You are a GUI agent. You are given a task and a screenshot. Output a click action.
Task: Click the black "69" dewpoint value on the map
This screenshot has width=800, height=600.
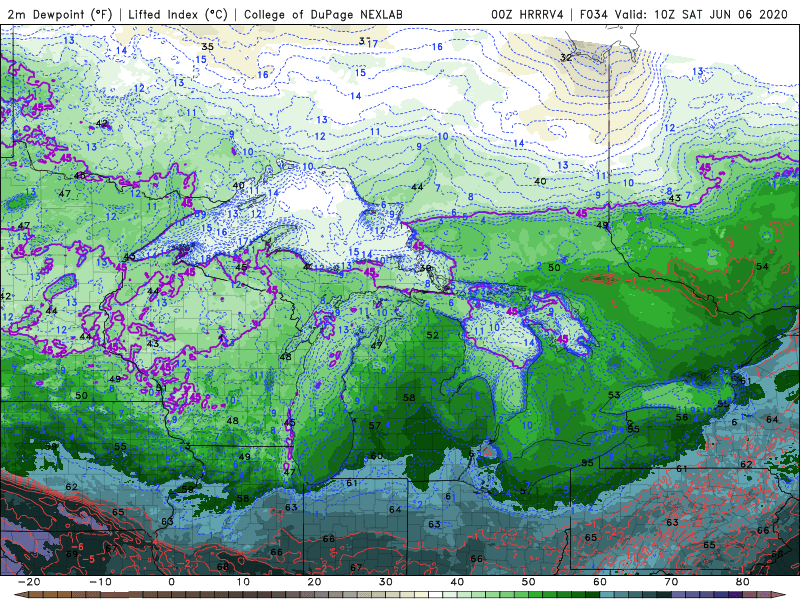(71, 554)
